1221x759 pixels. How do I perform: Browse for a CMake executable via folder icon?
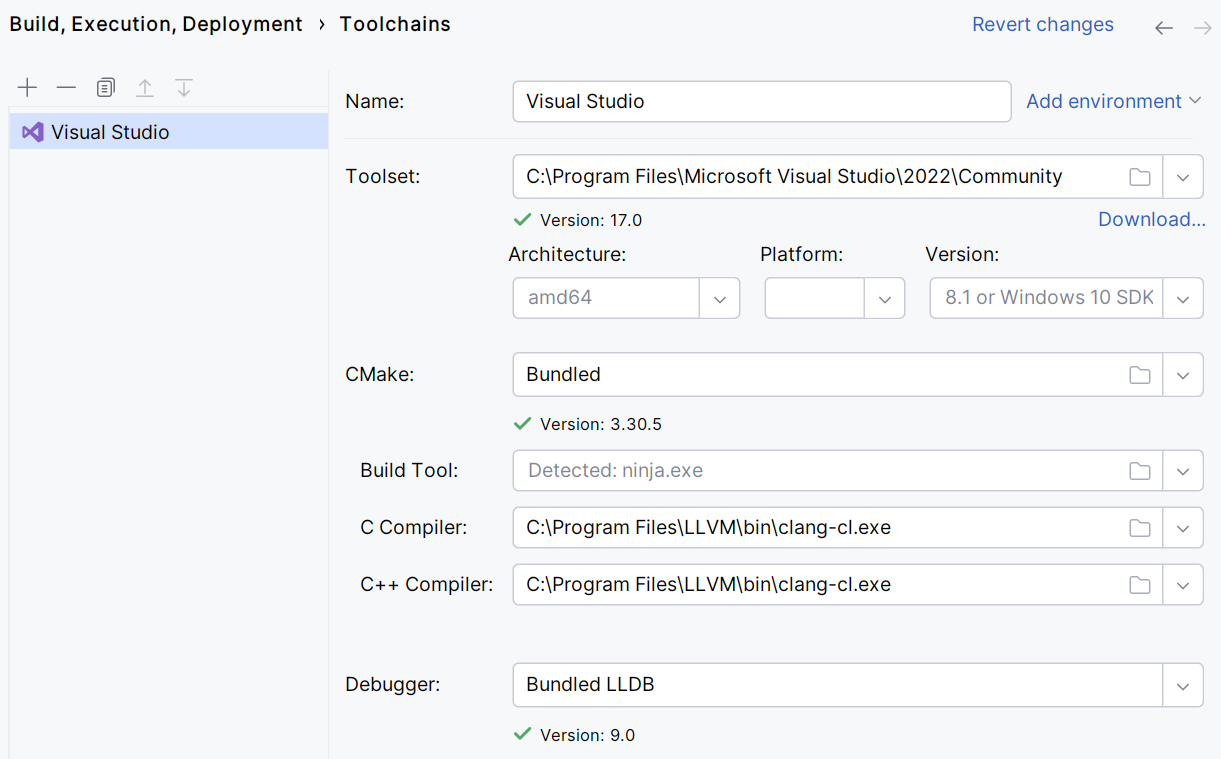coord(1140,374)
